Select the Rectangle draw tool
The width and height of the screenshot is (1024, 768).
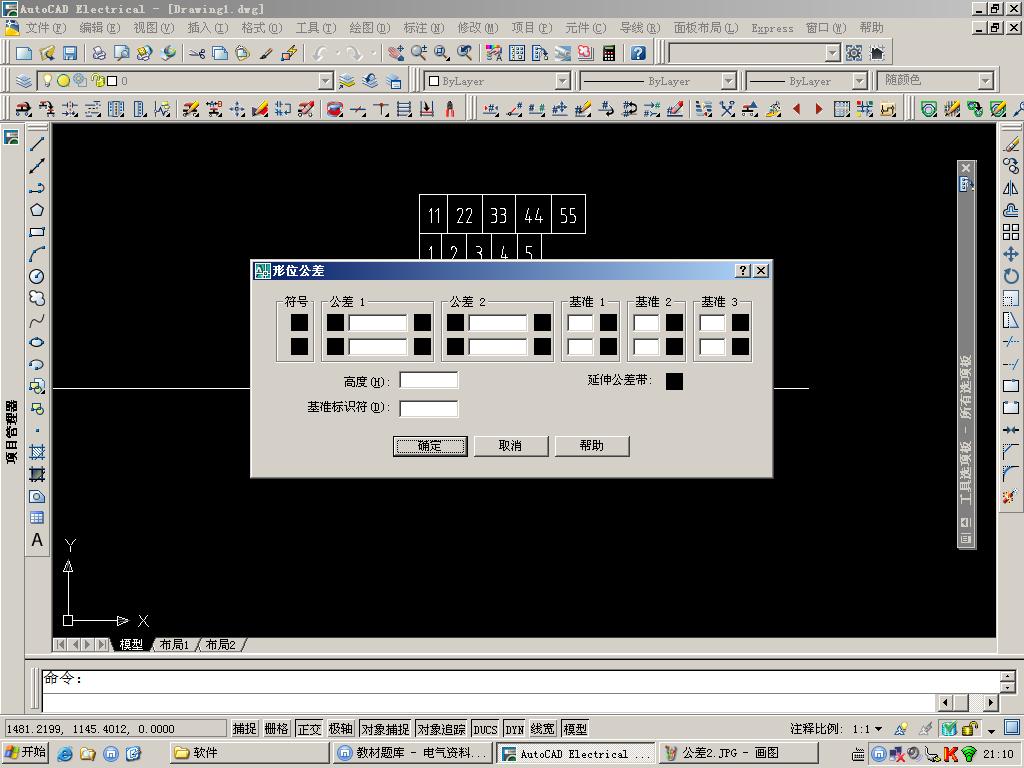point(37,232)
